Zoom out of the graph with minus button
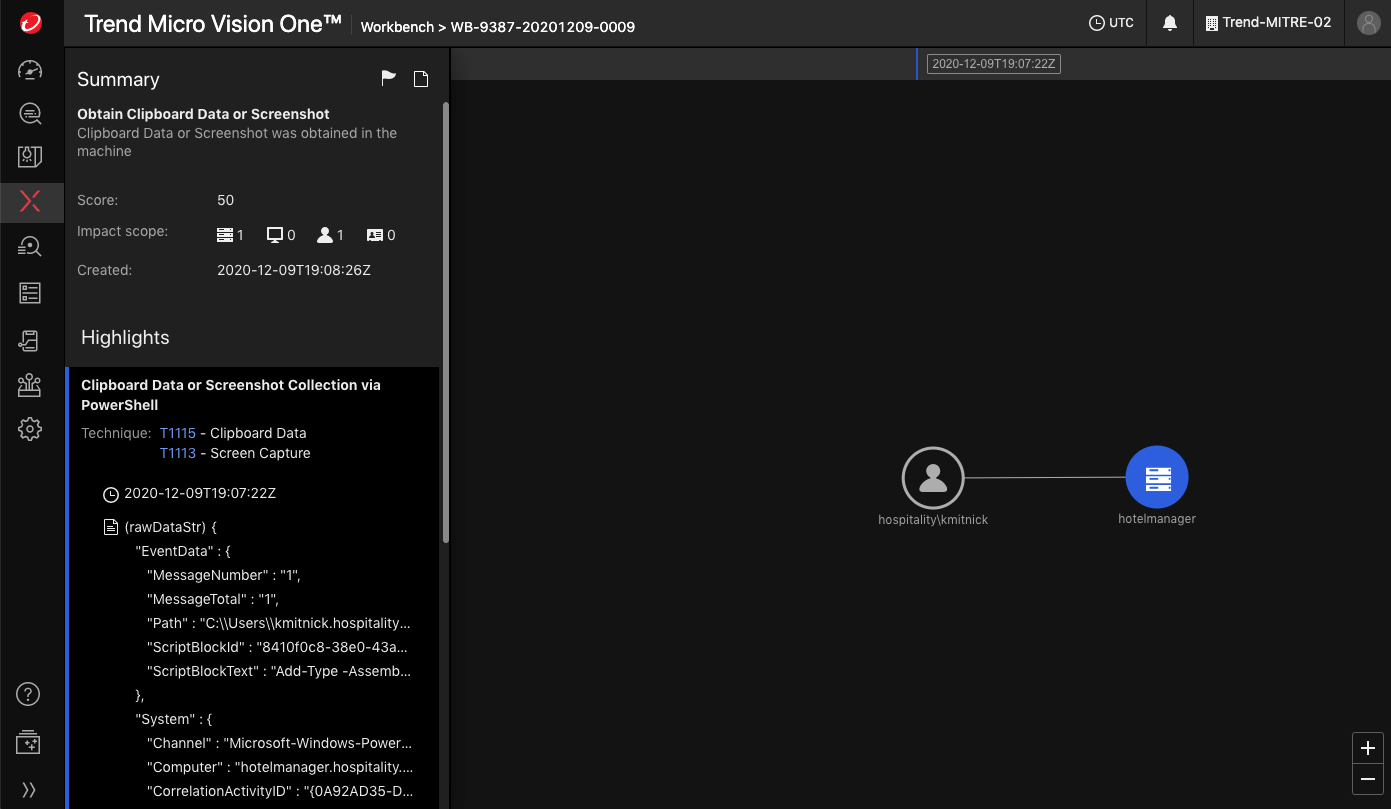The height and width of the screenshot is (809, 1391). coord(1368,779)
